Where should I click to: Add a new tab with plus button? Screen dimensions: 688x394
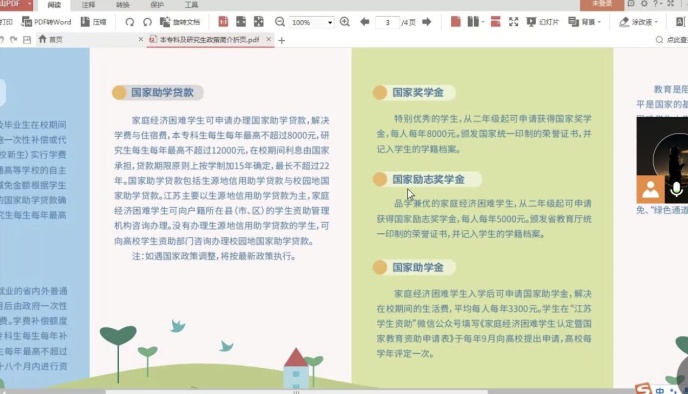click(x=282, y=40)
